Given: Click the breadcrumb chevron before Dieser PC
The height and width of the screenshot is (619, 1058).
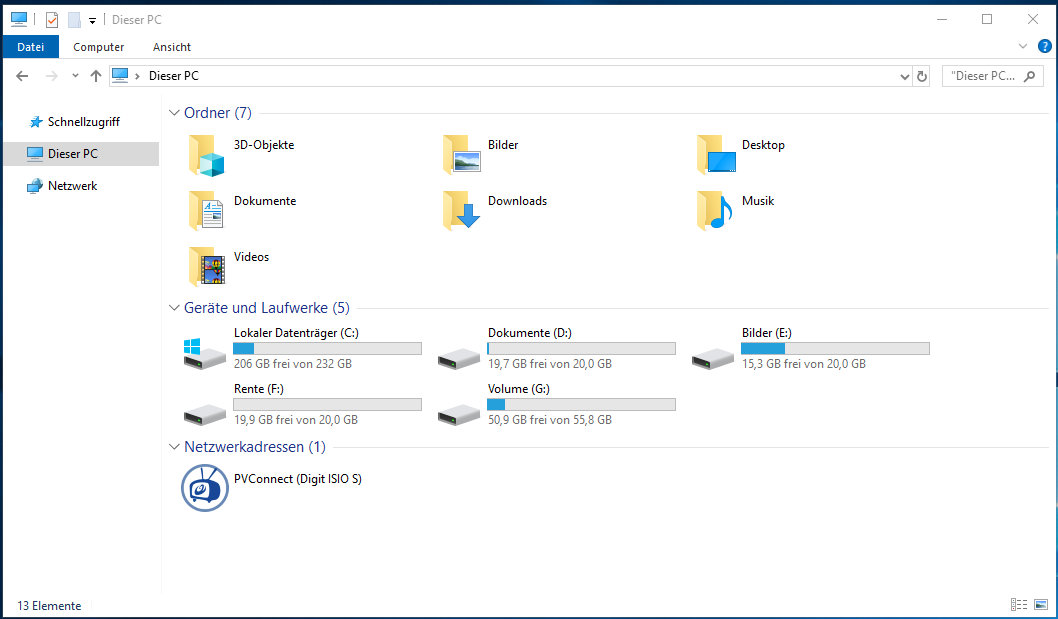Looking at the screenshot, I should [x=138, y=76].
